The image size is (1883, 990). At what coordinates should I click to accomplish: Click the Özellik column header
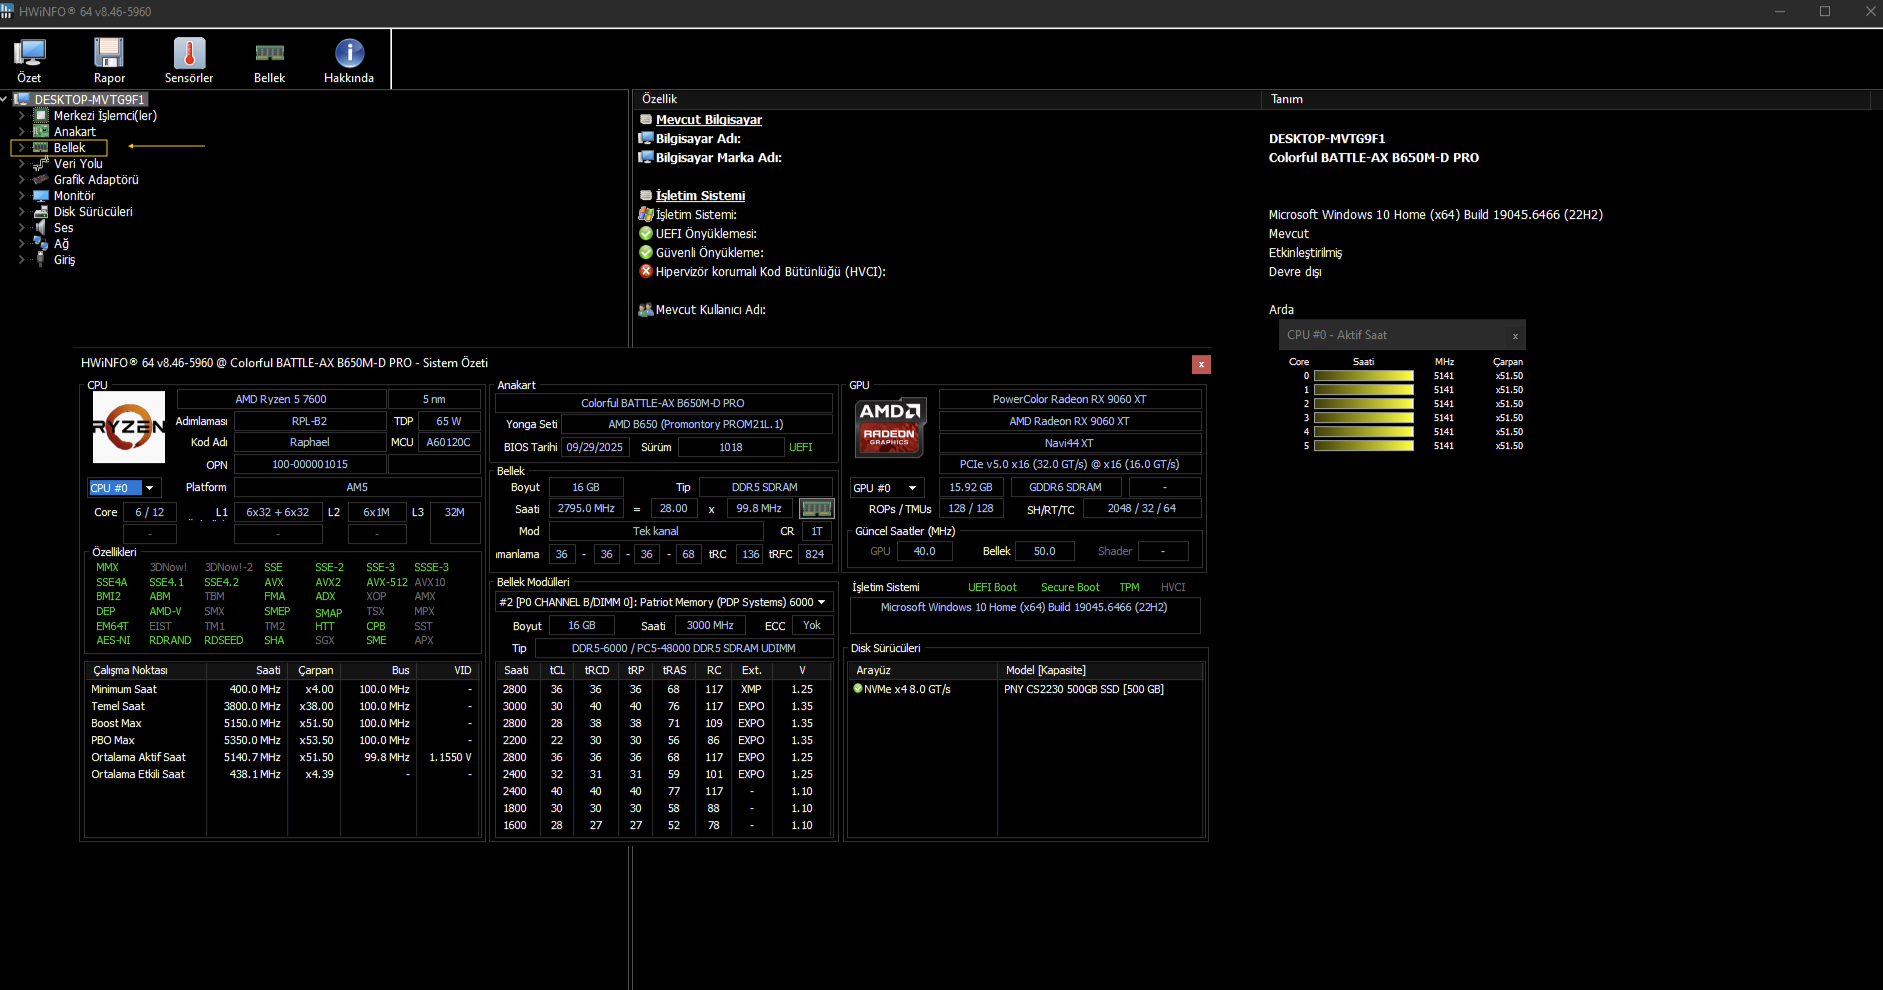click(x=947, y=99)
